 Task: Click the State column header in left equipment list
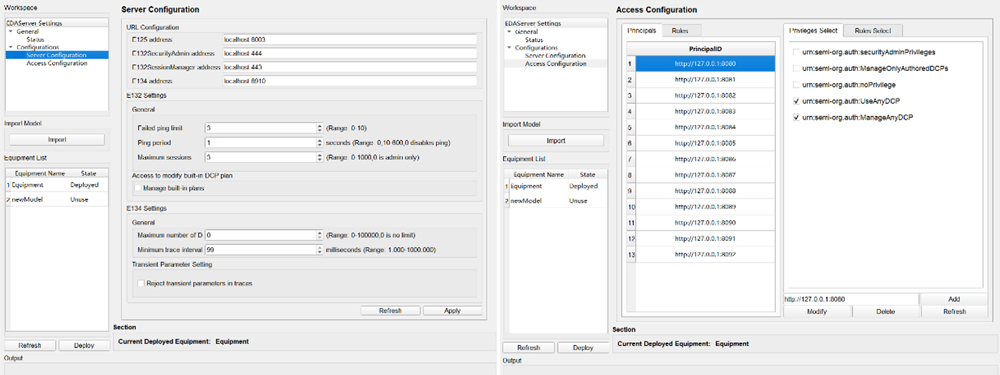88,173
